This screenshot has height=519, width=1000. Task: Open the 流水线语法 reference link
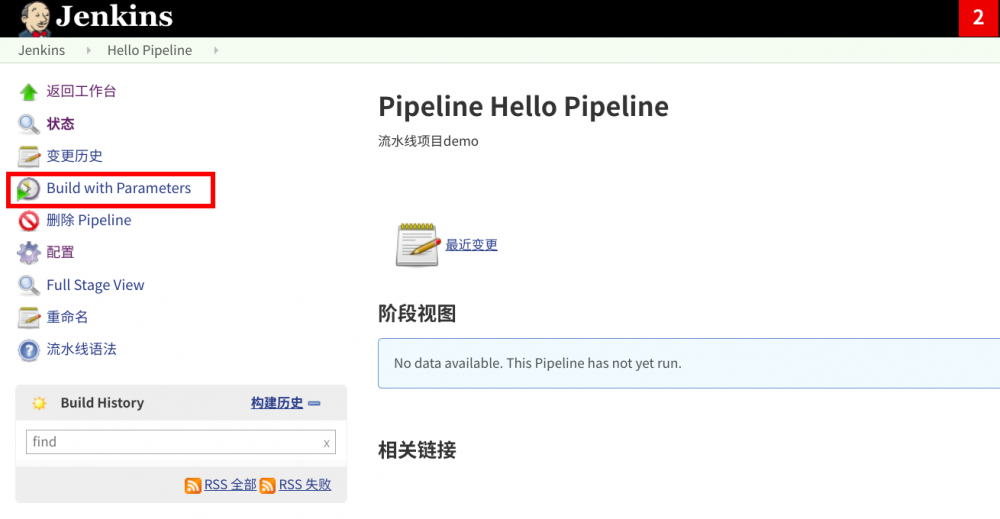point(81,349)
